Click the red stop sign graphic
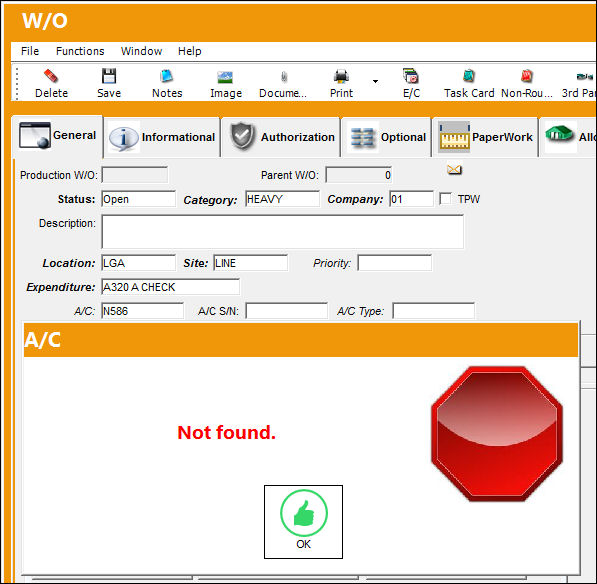The height and width of the screenshot is (584, 597). tap(497, 434)
